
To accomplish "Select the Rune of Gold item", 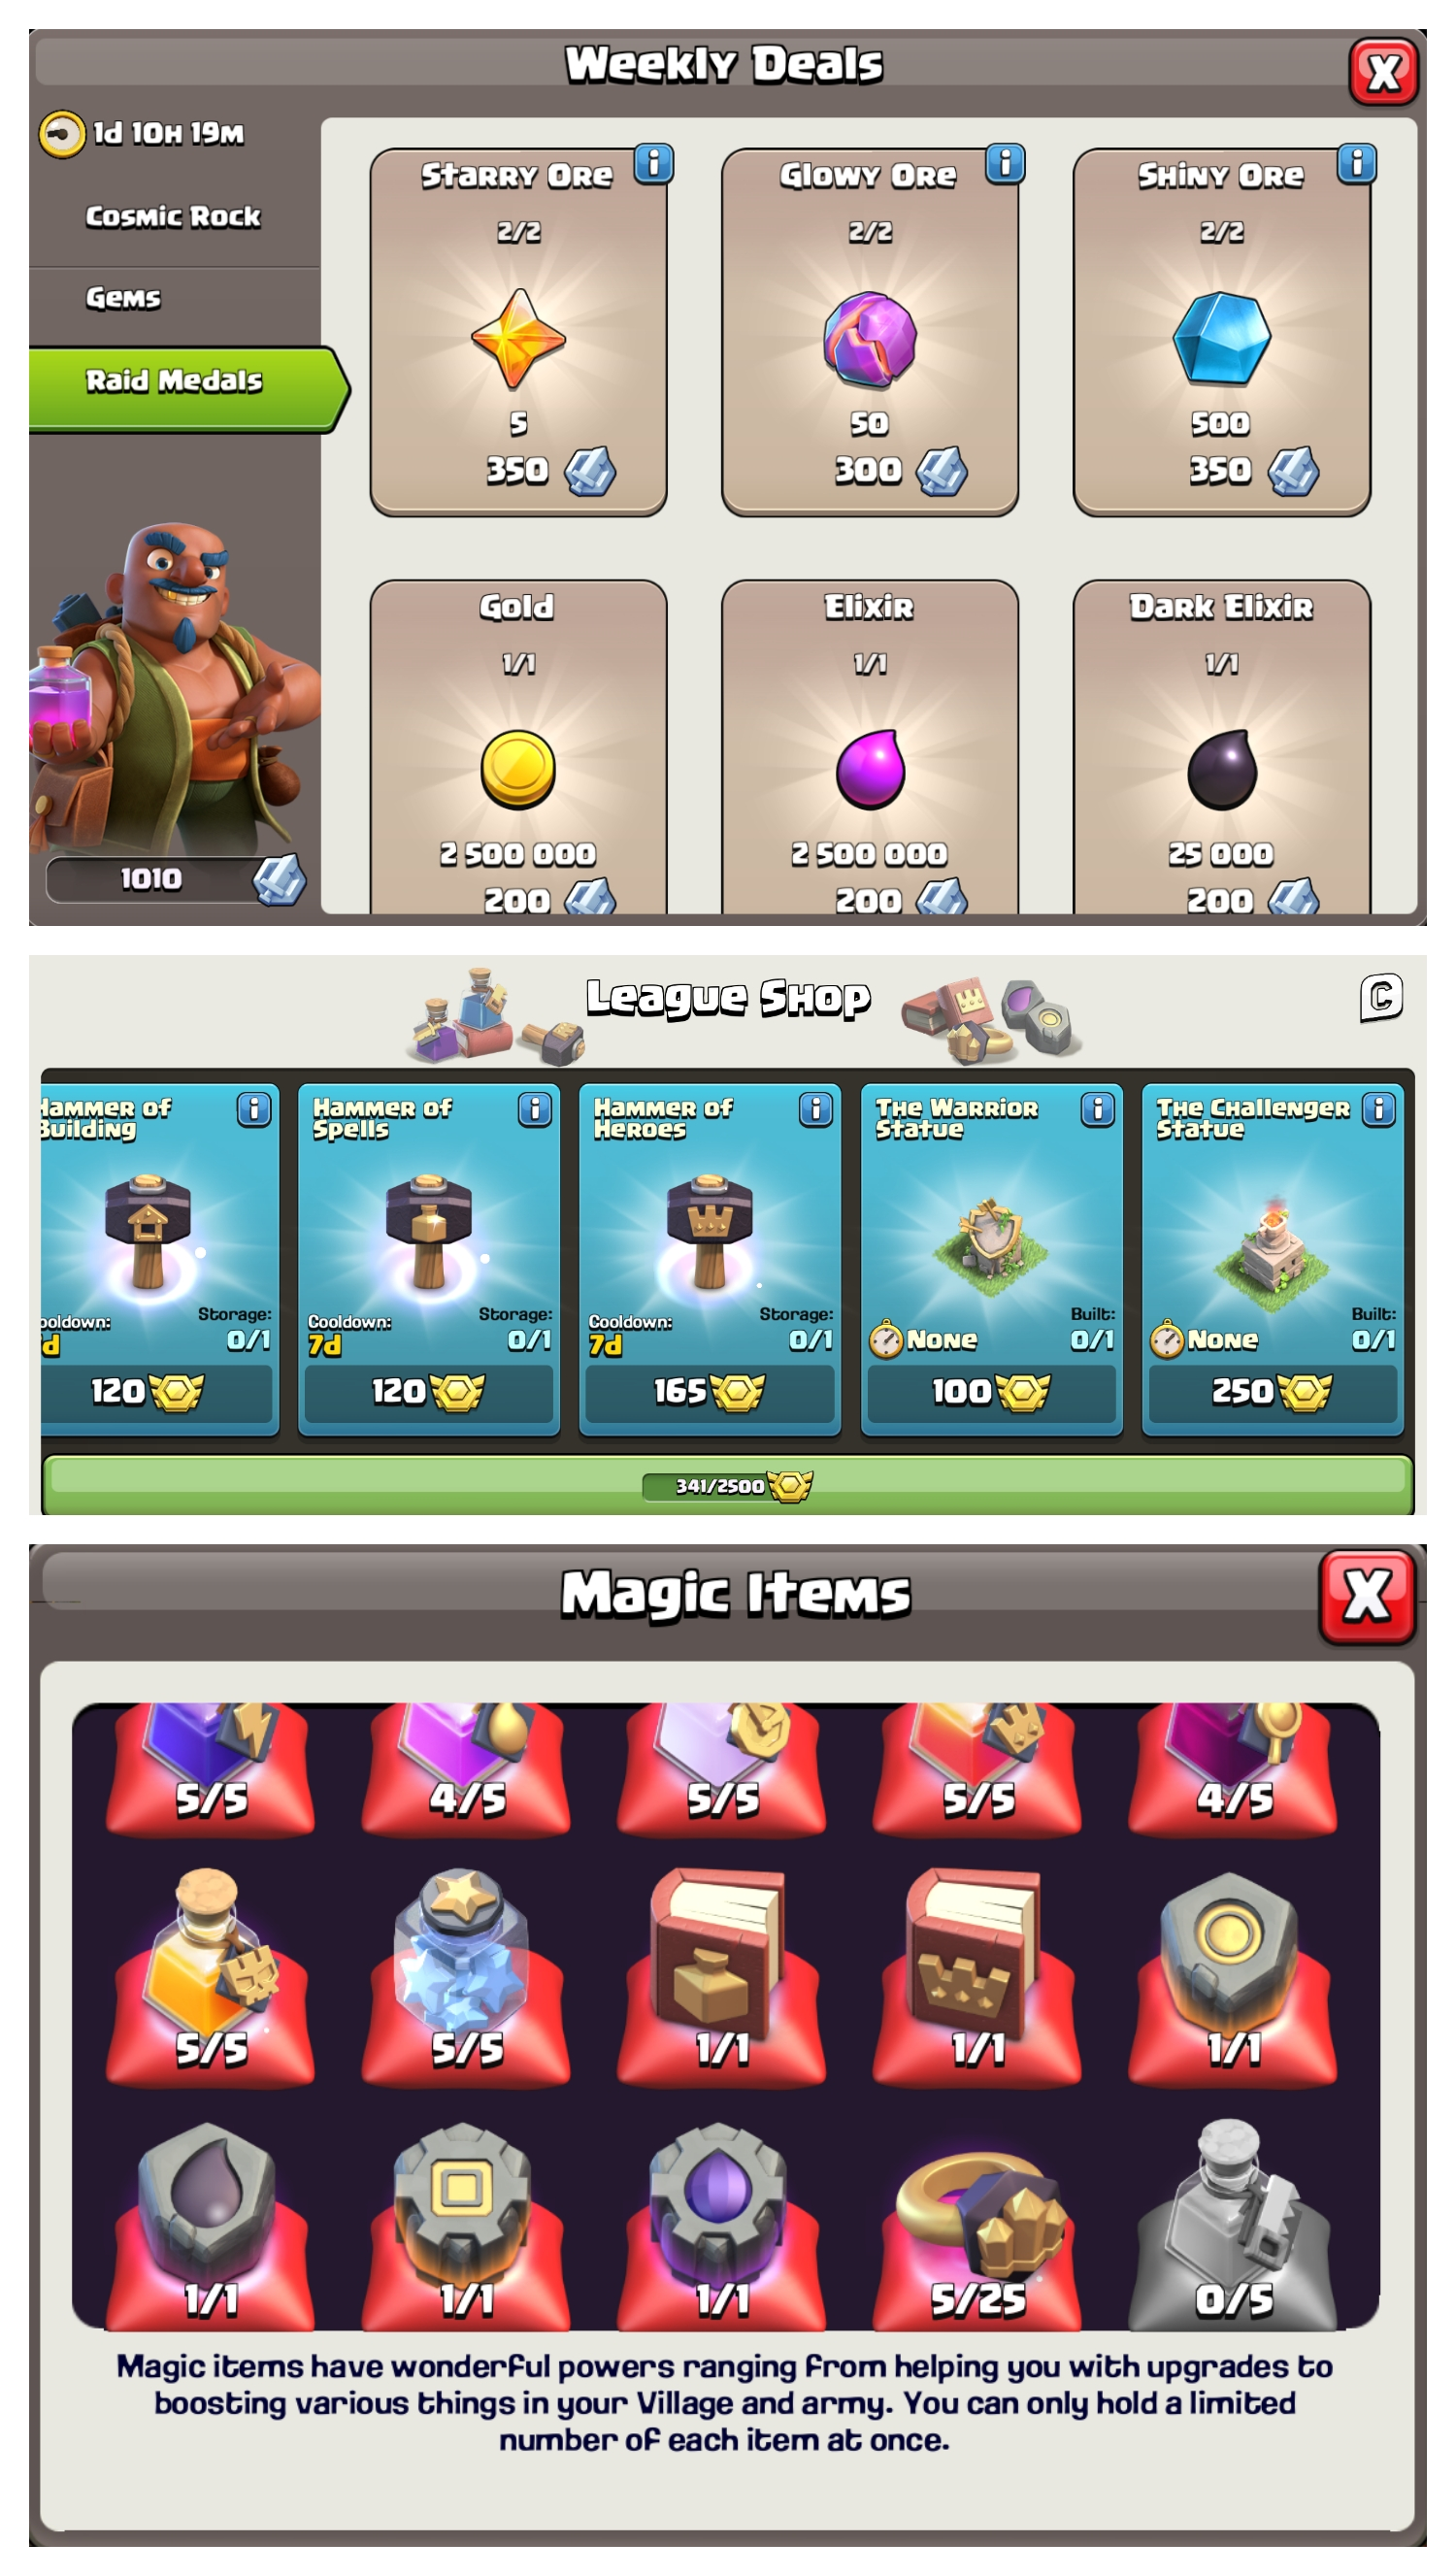I will 1233,1973.
